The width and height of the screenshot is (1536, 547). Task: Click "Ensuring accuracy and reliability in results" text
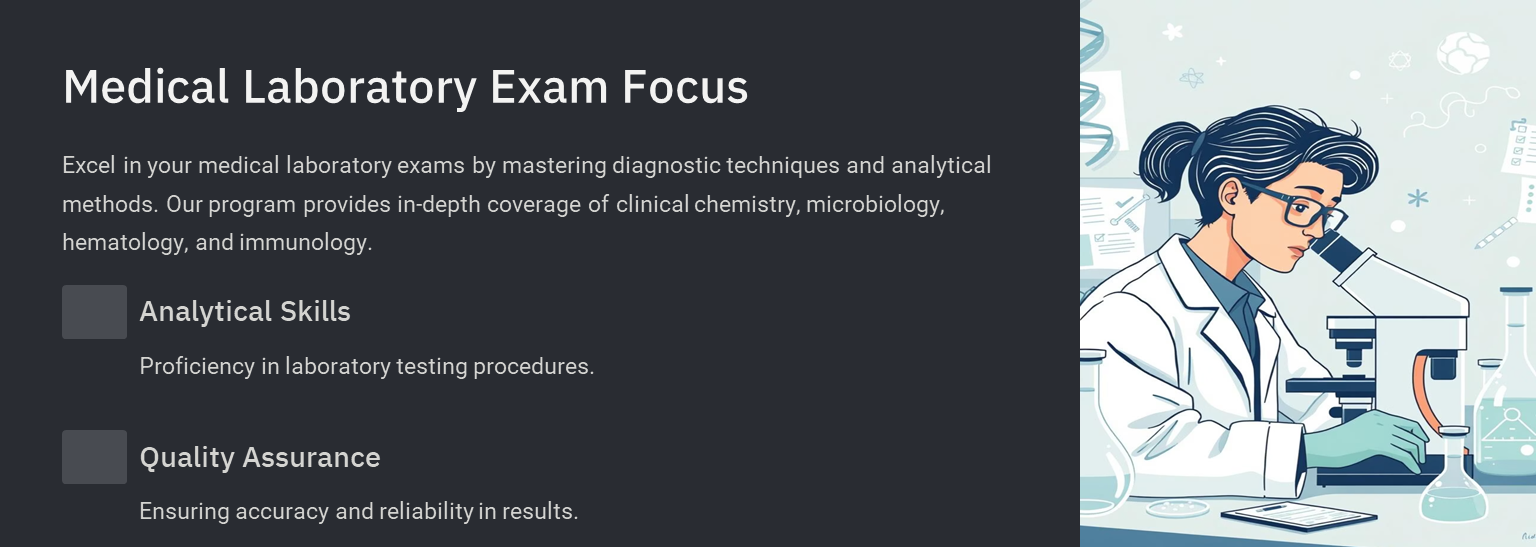[x=359, y=511]
